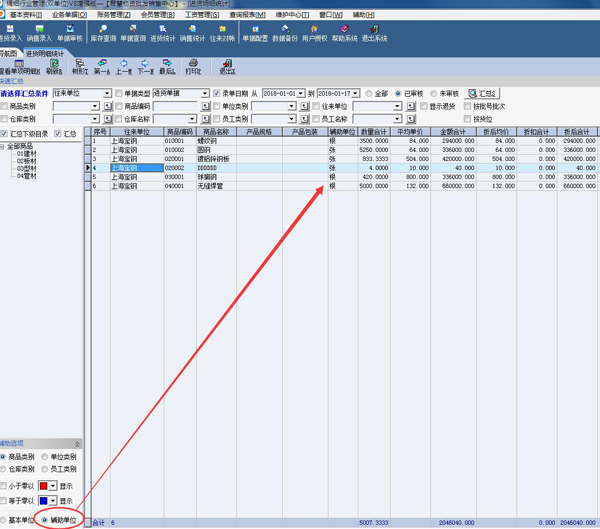This screenshot has width=600, height=529.
Task: Click the 退出系统 icon
Action: pos(374,33)
